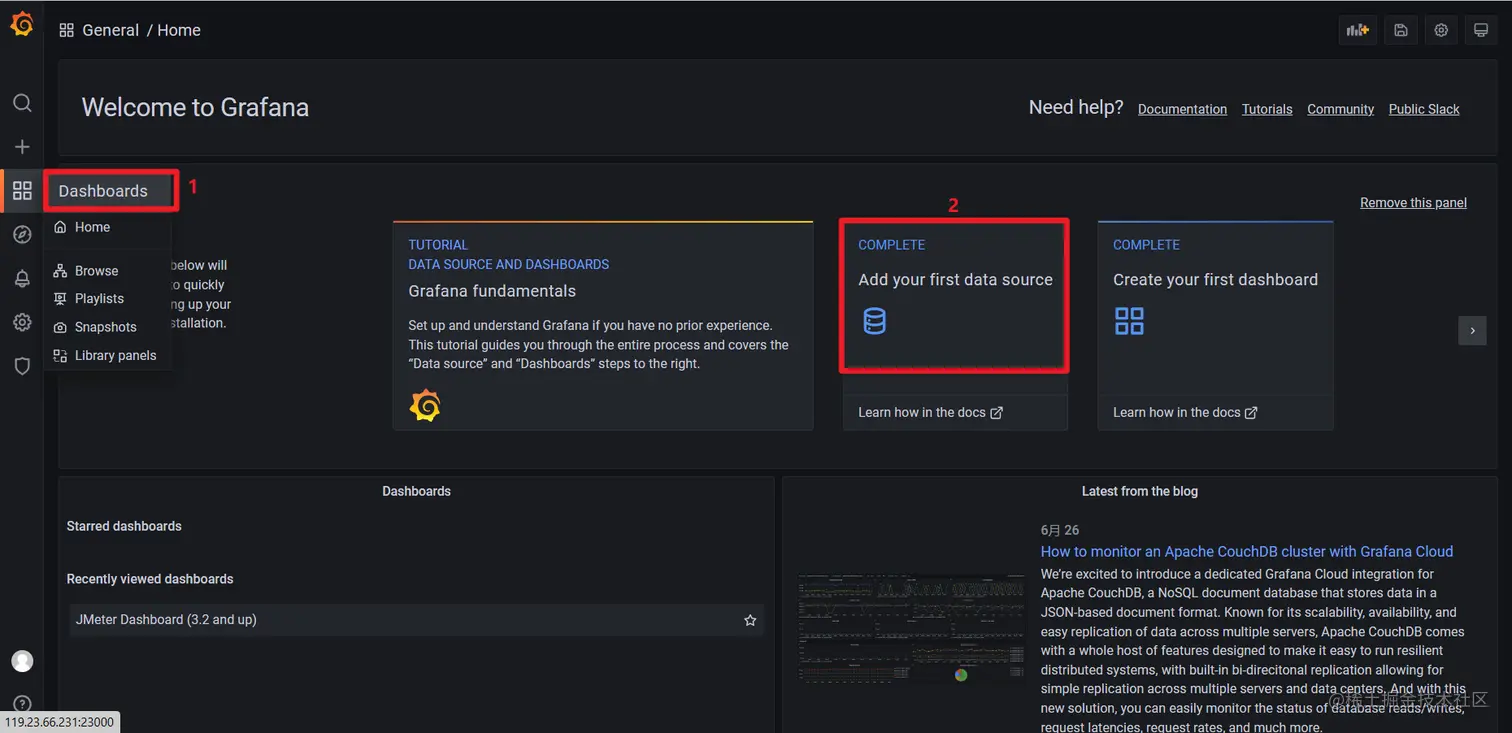Screen dimensions: 1512x733
Task: Click the grid icon in Create dashboard card
Action: point(1129,321)
